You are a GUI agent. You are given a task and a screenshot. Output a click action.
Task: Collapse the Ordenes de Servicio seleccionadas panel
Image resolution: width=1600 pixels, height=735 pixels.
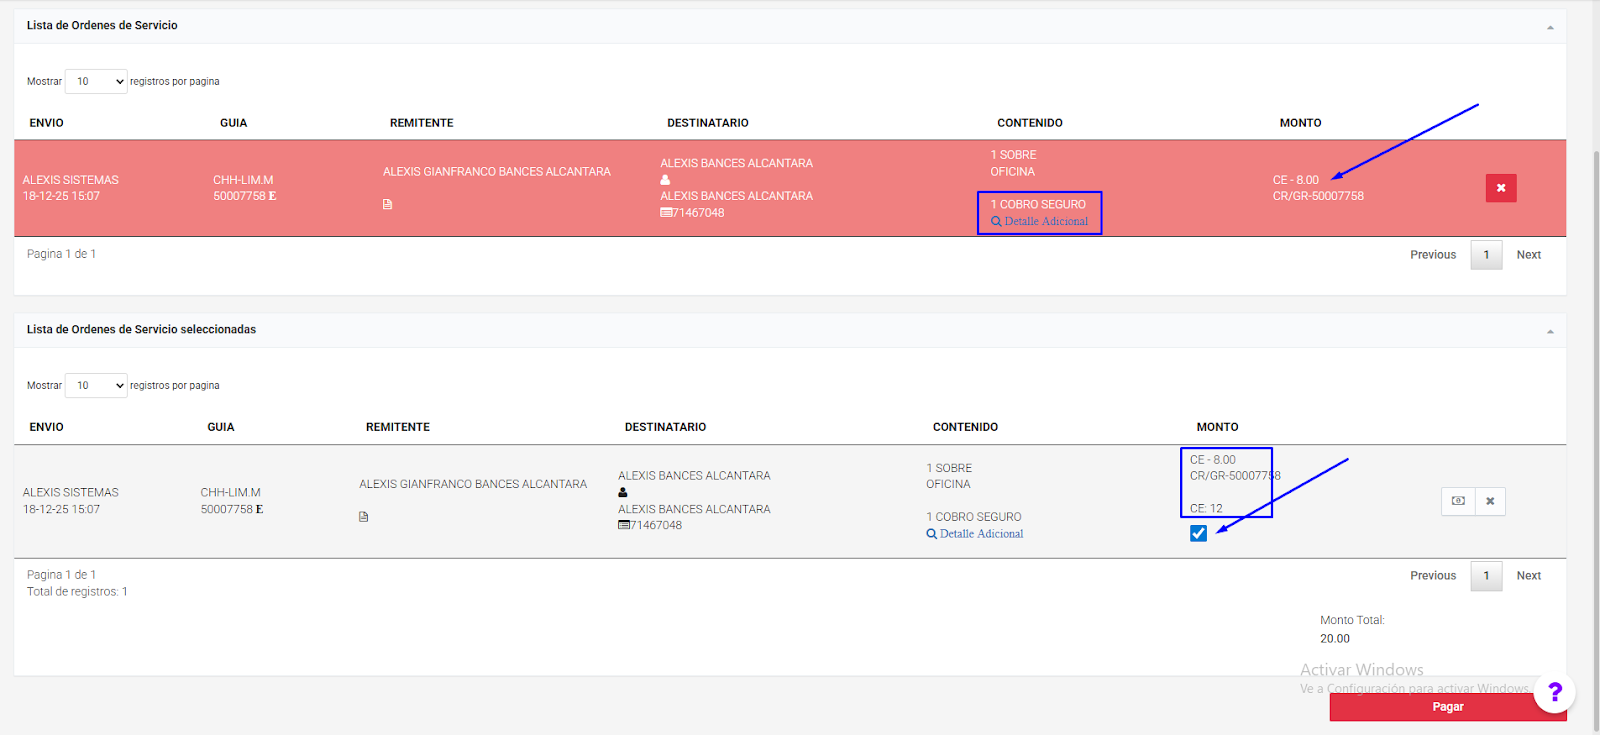pos(1550,331)
